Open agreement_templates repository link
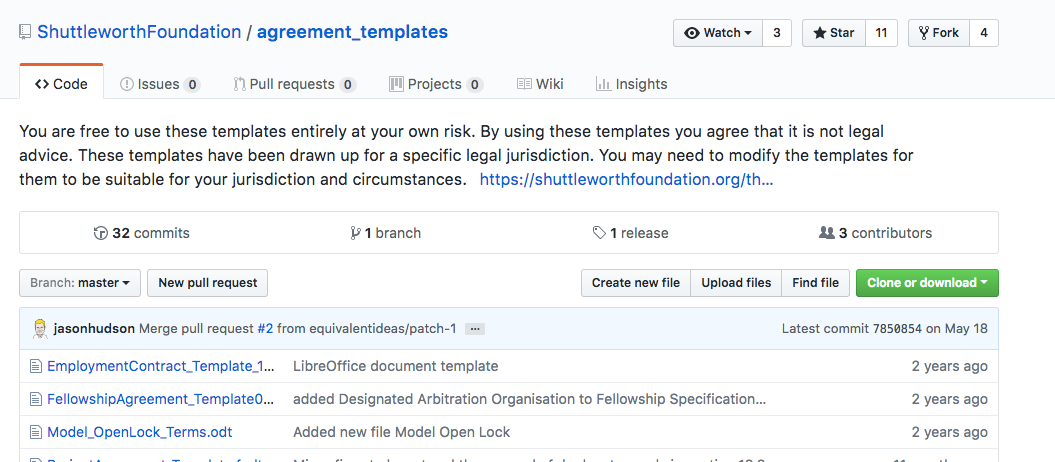 coord(353,32)
